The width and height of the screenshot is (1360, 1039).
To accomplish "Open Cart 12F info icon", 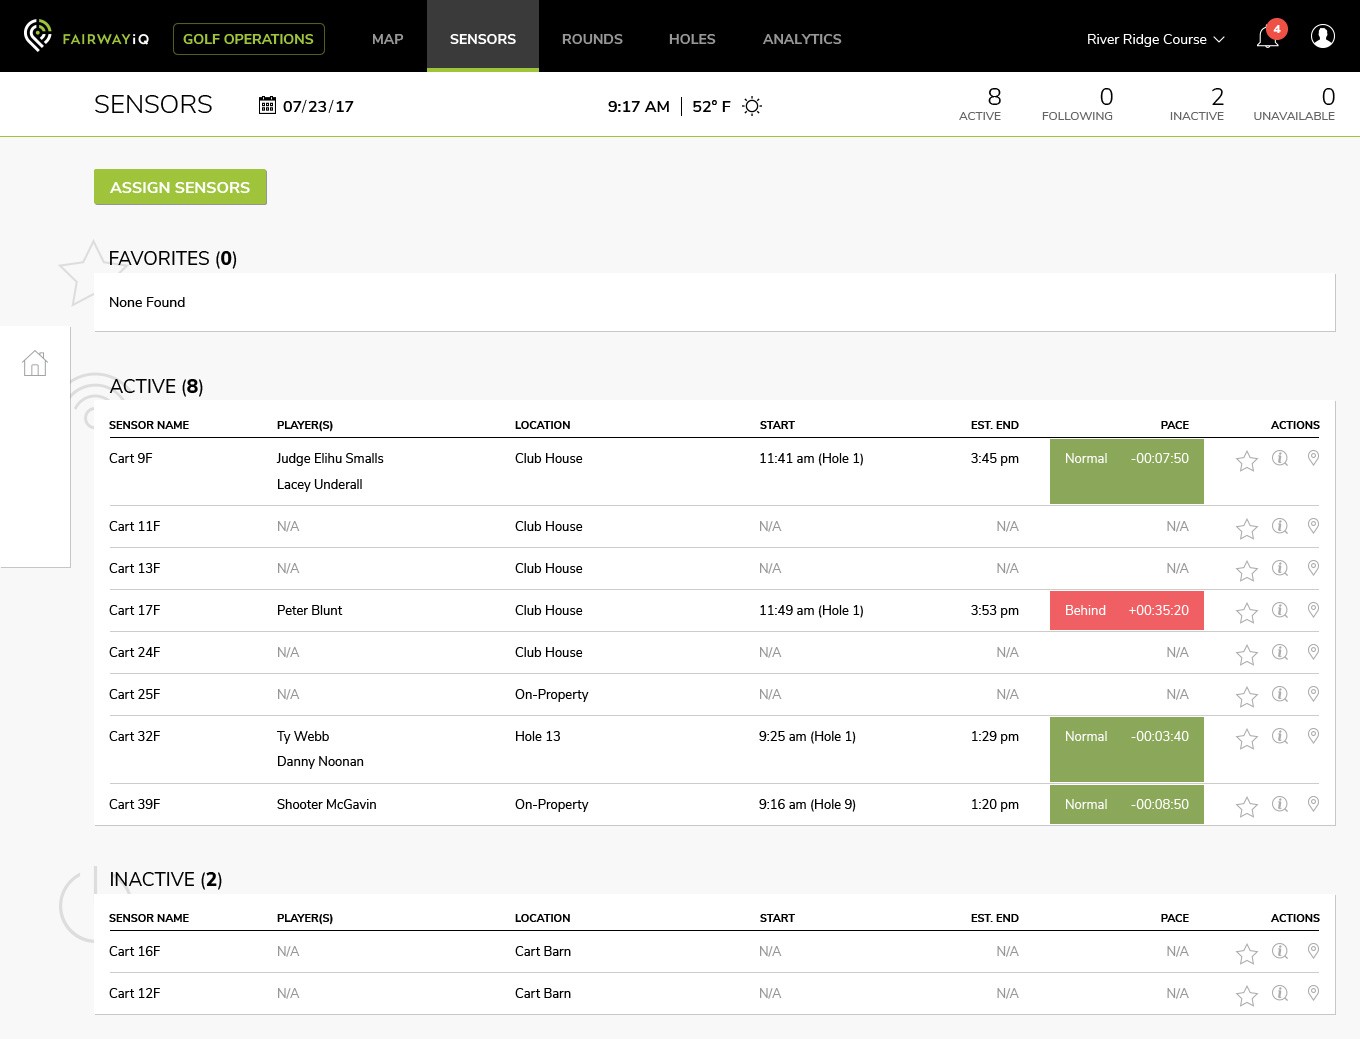I will [x=1280, y=993].
